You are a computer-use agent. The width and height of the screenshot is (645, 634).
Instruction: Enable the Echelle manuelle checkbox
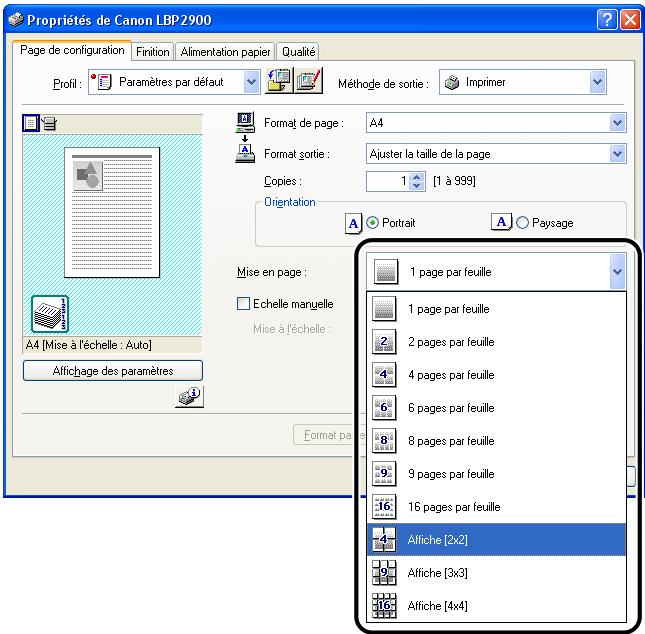click(243, 304)
